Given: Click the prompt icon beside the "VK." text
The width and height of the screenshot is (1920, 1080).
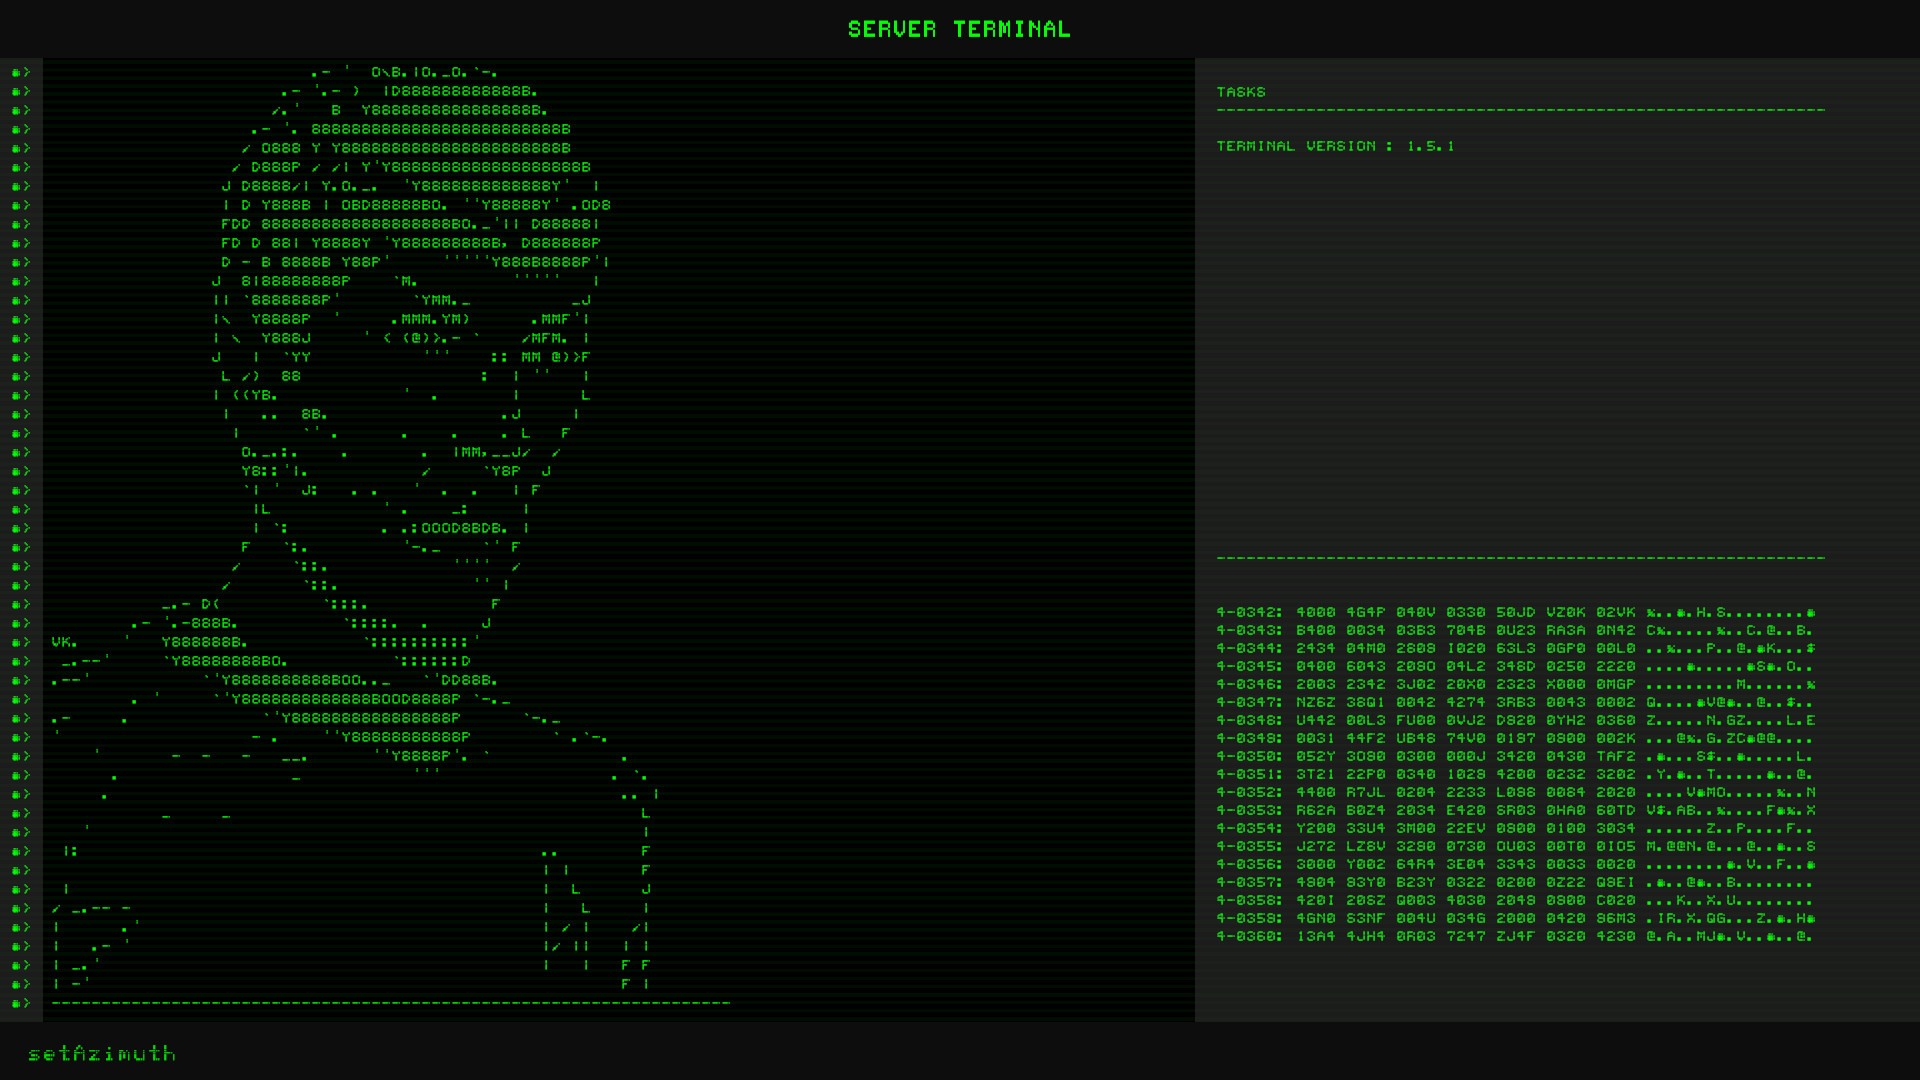Looking at the screenshot, I should (21, 642).
